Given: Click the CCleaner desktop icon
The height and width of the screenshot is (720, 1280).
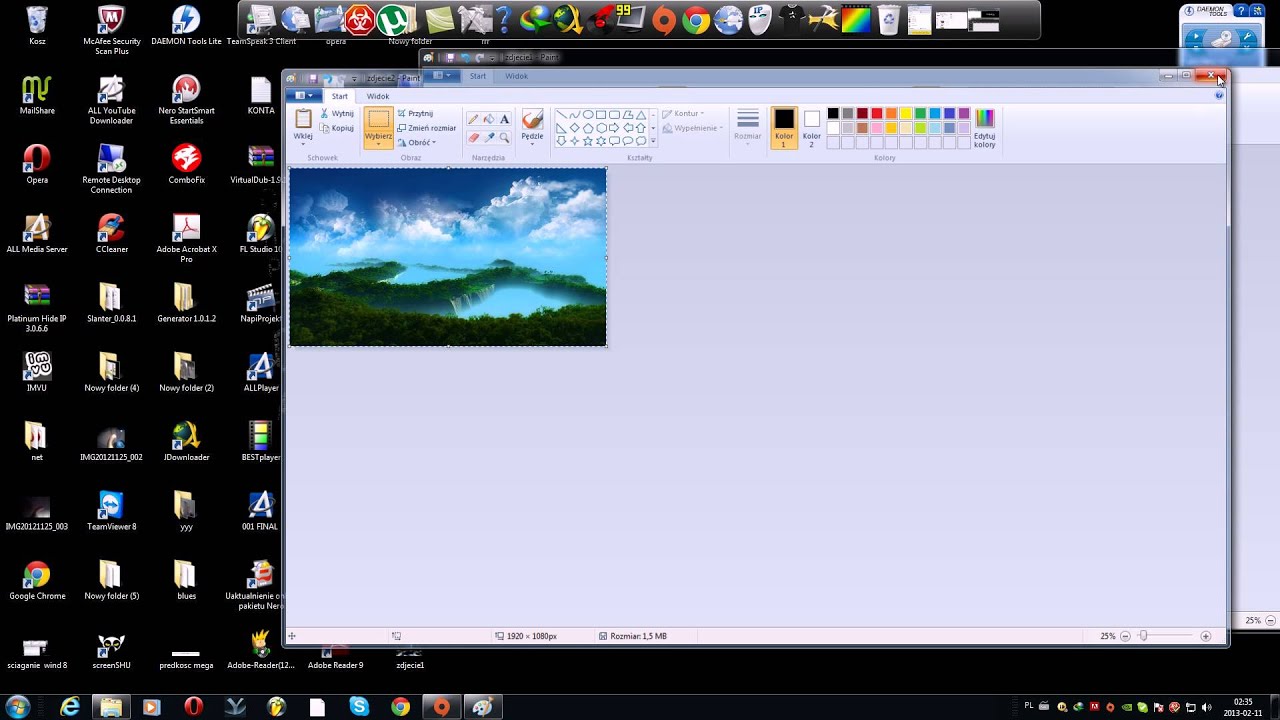Looking at the screenshot, I should [111, 233].
